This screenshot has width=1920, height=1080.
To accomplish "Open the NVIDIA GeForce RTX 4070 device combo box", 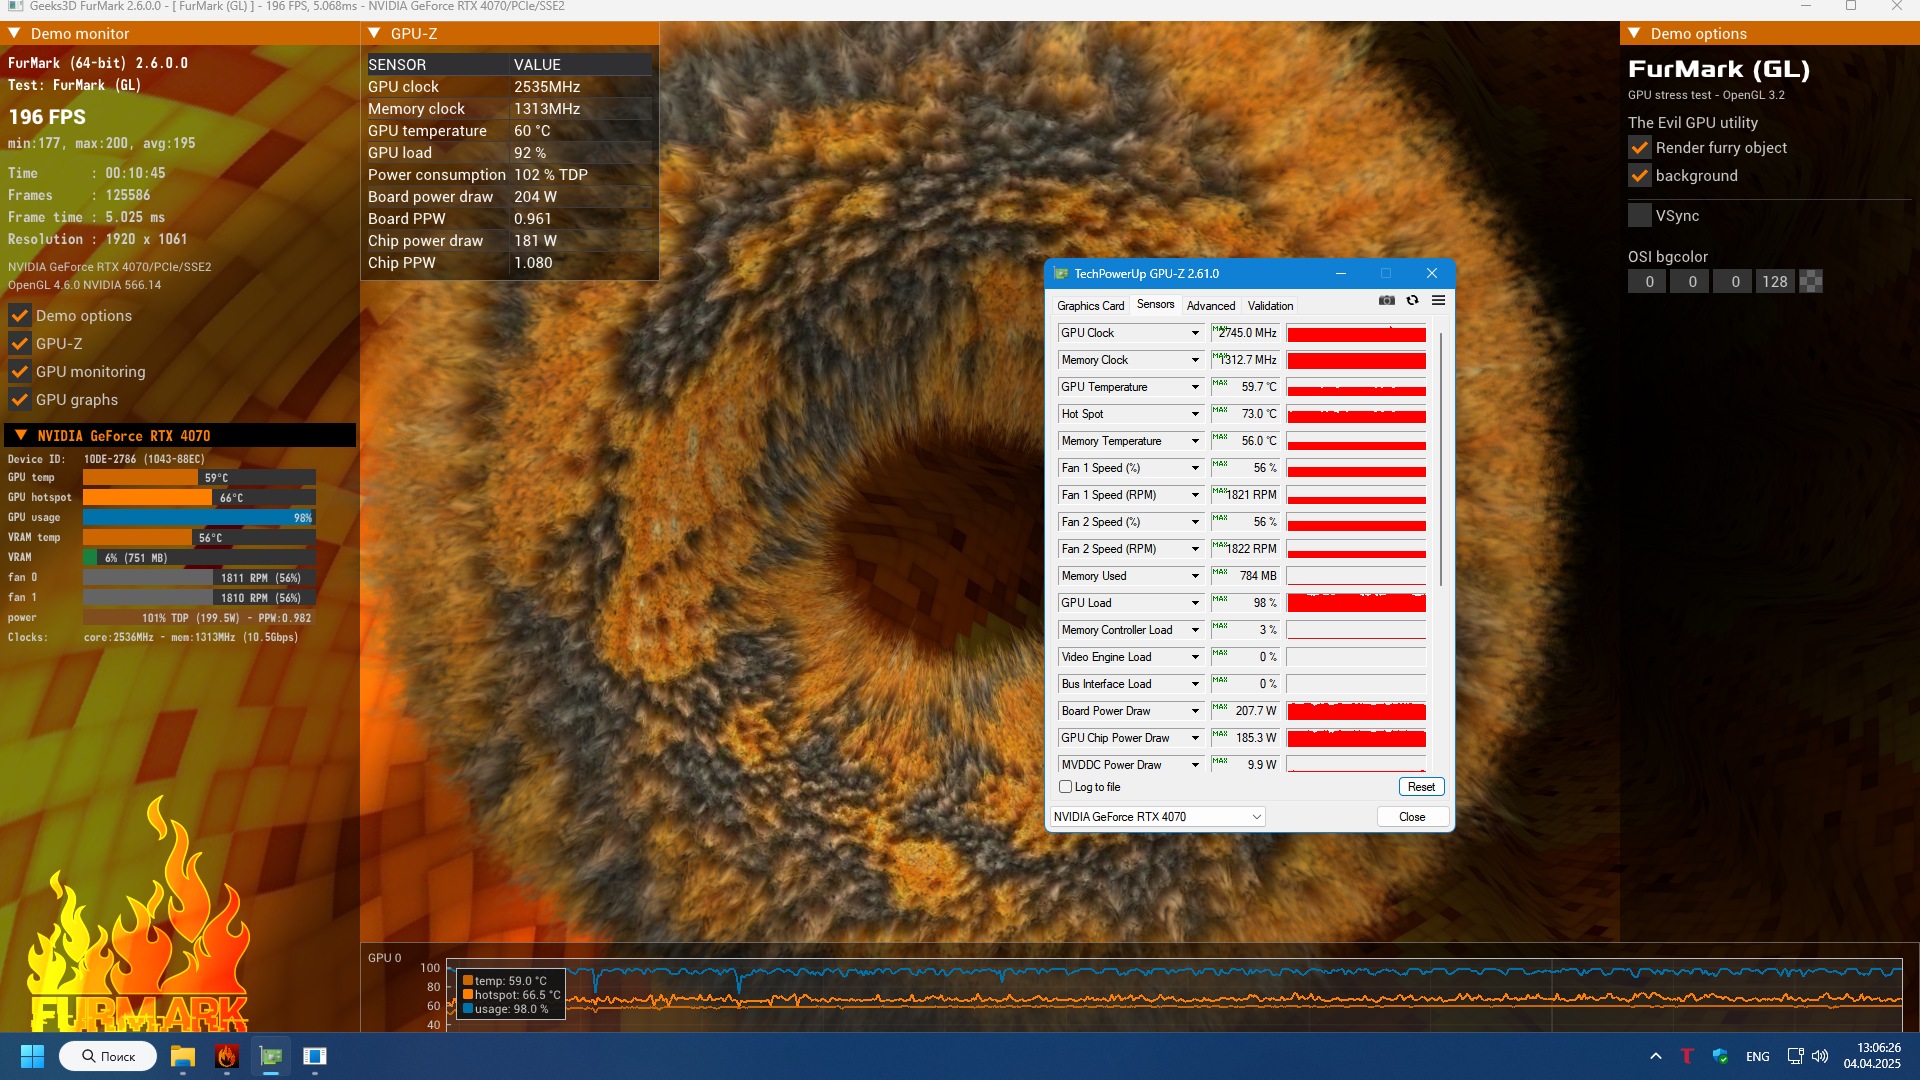I will click(1158, 817).
